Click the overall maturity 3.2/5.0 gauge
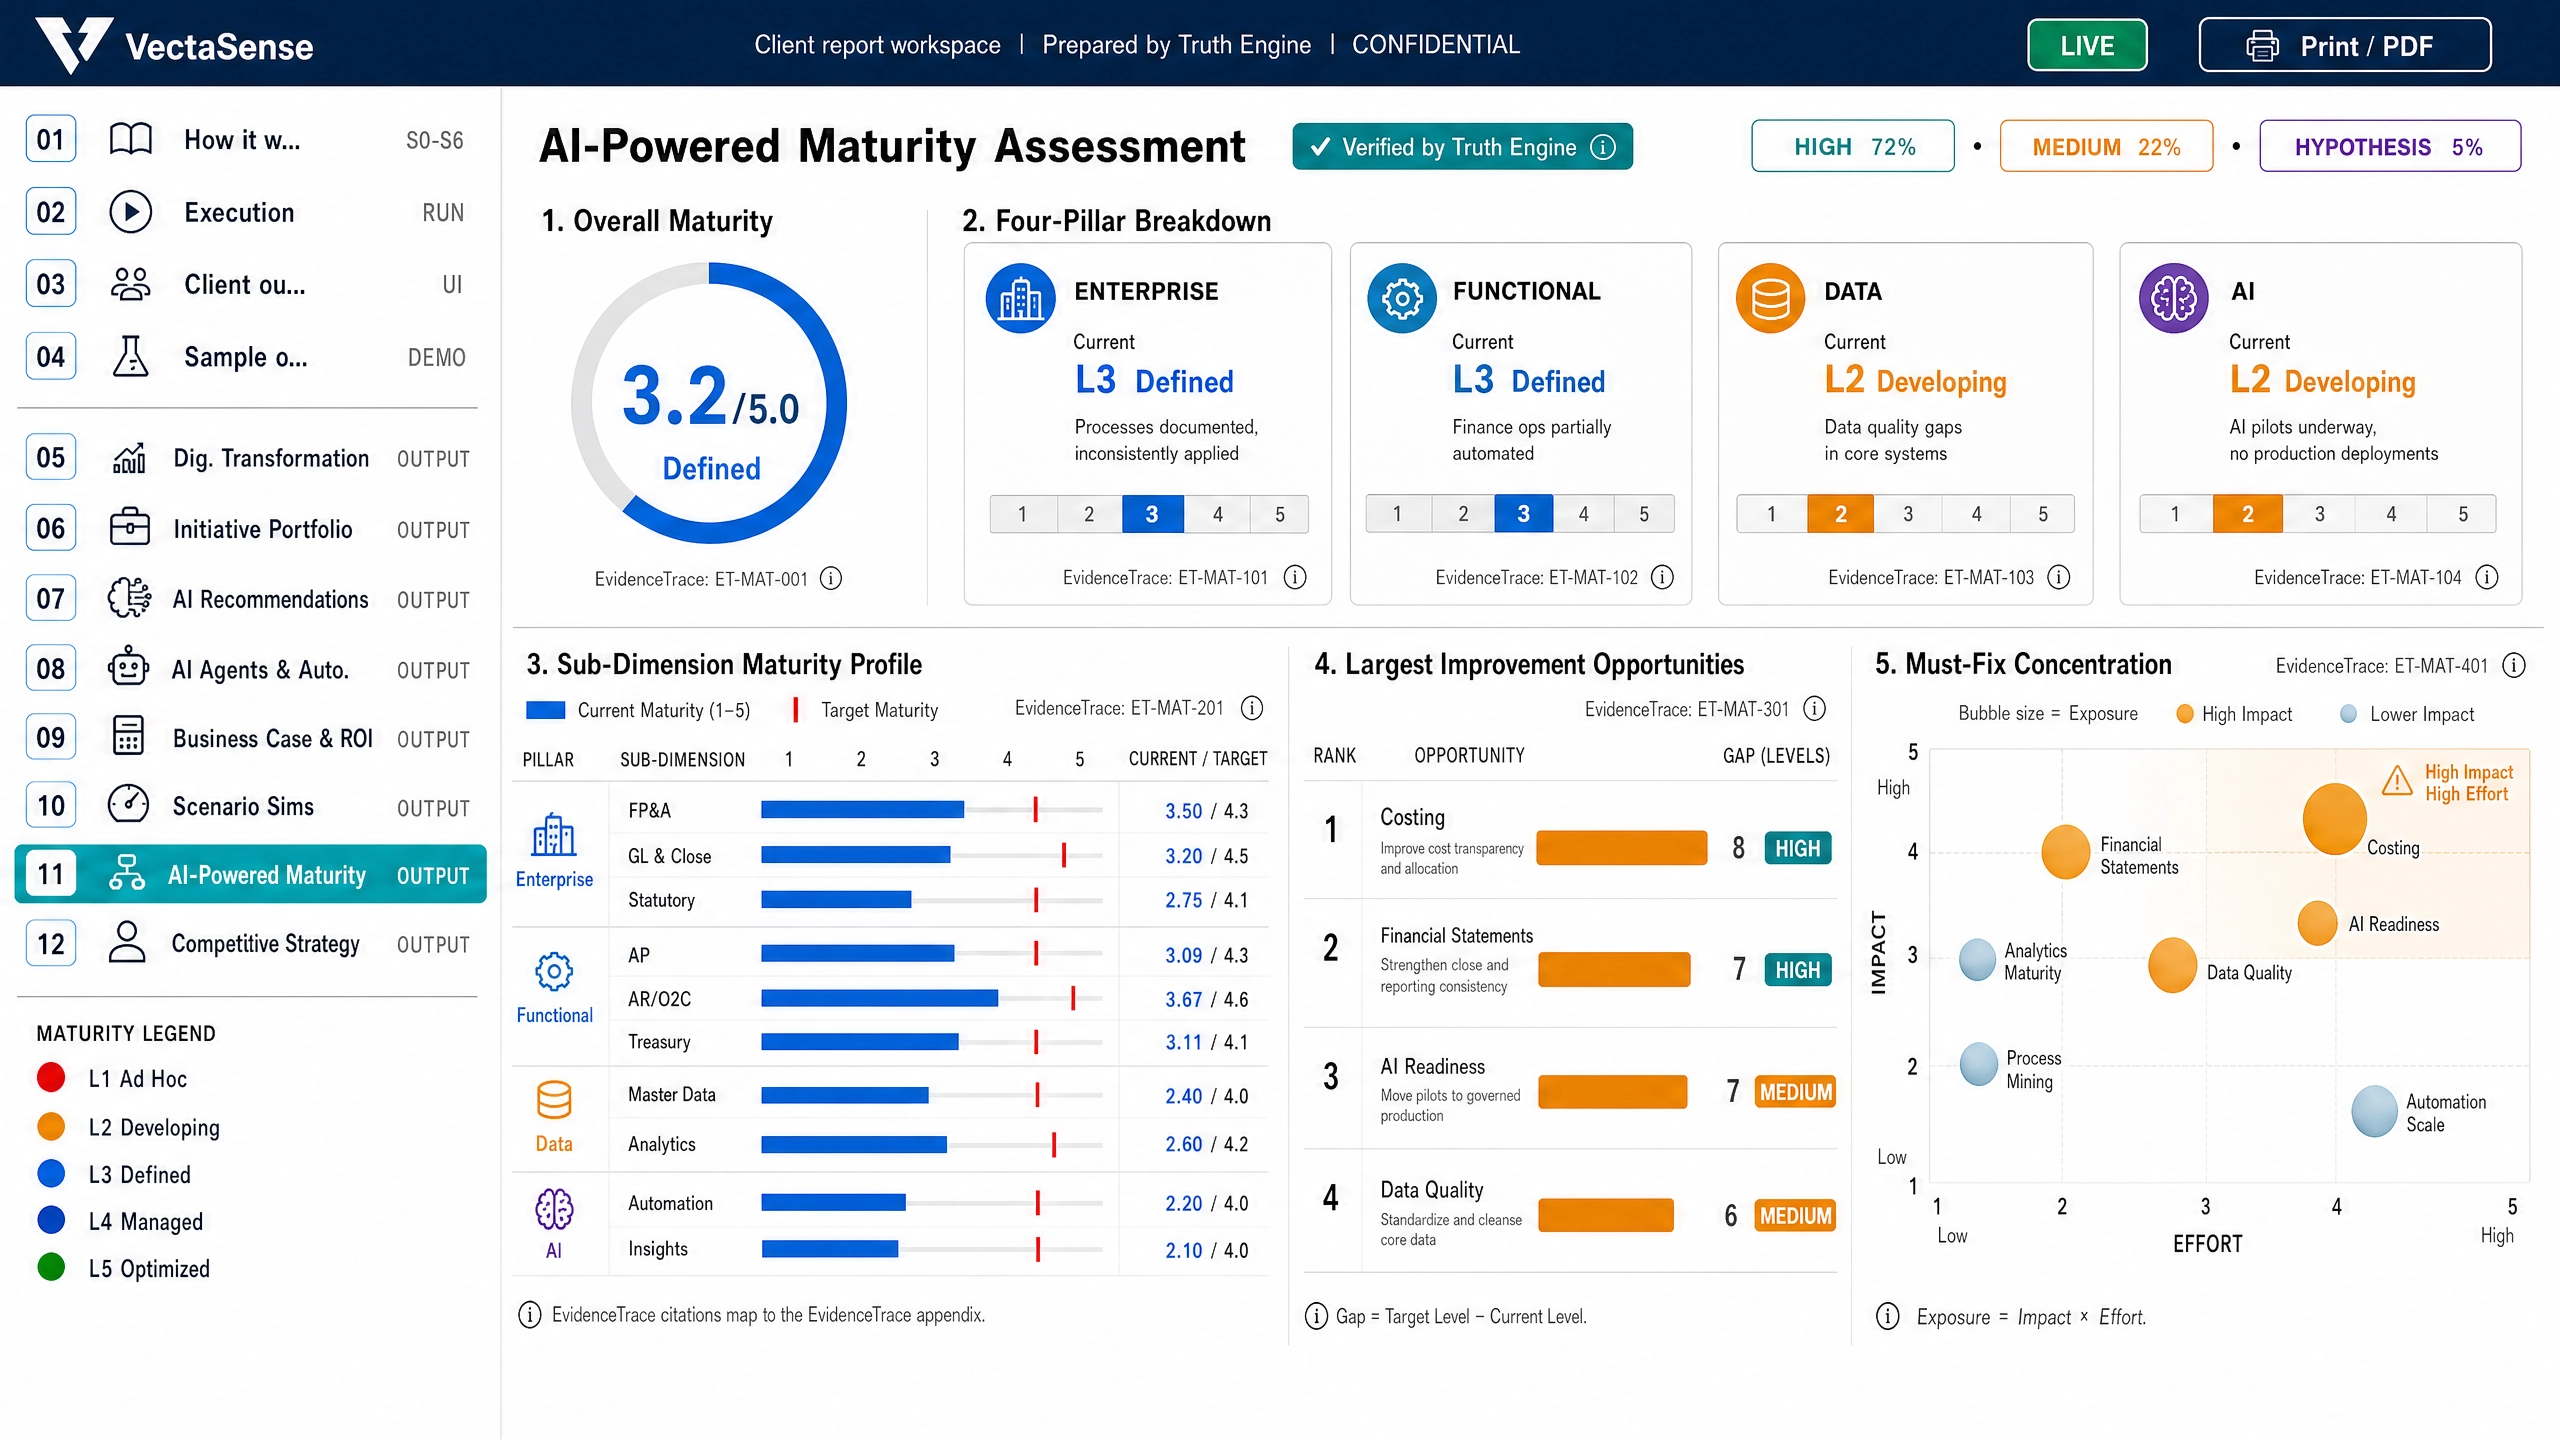This screenshot has width=2560, height=1440. (710, 403)
